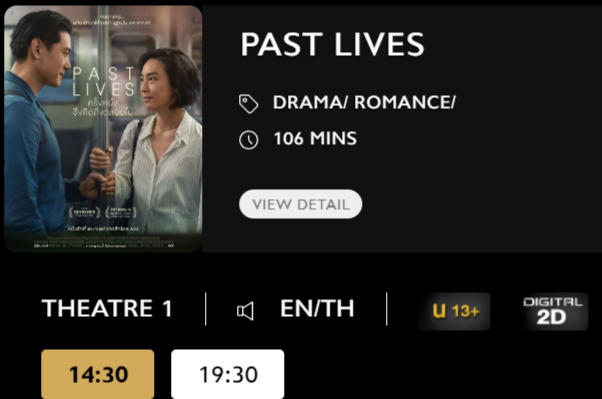Click the first award laurel on the poster
This screenshot has width=602, height=399.
pyautogui.click(x=84, y=212)
